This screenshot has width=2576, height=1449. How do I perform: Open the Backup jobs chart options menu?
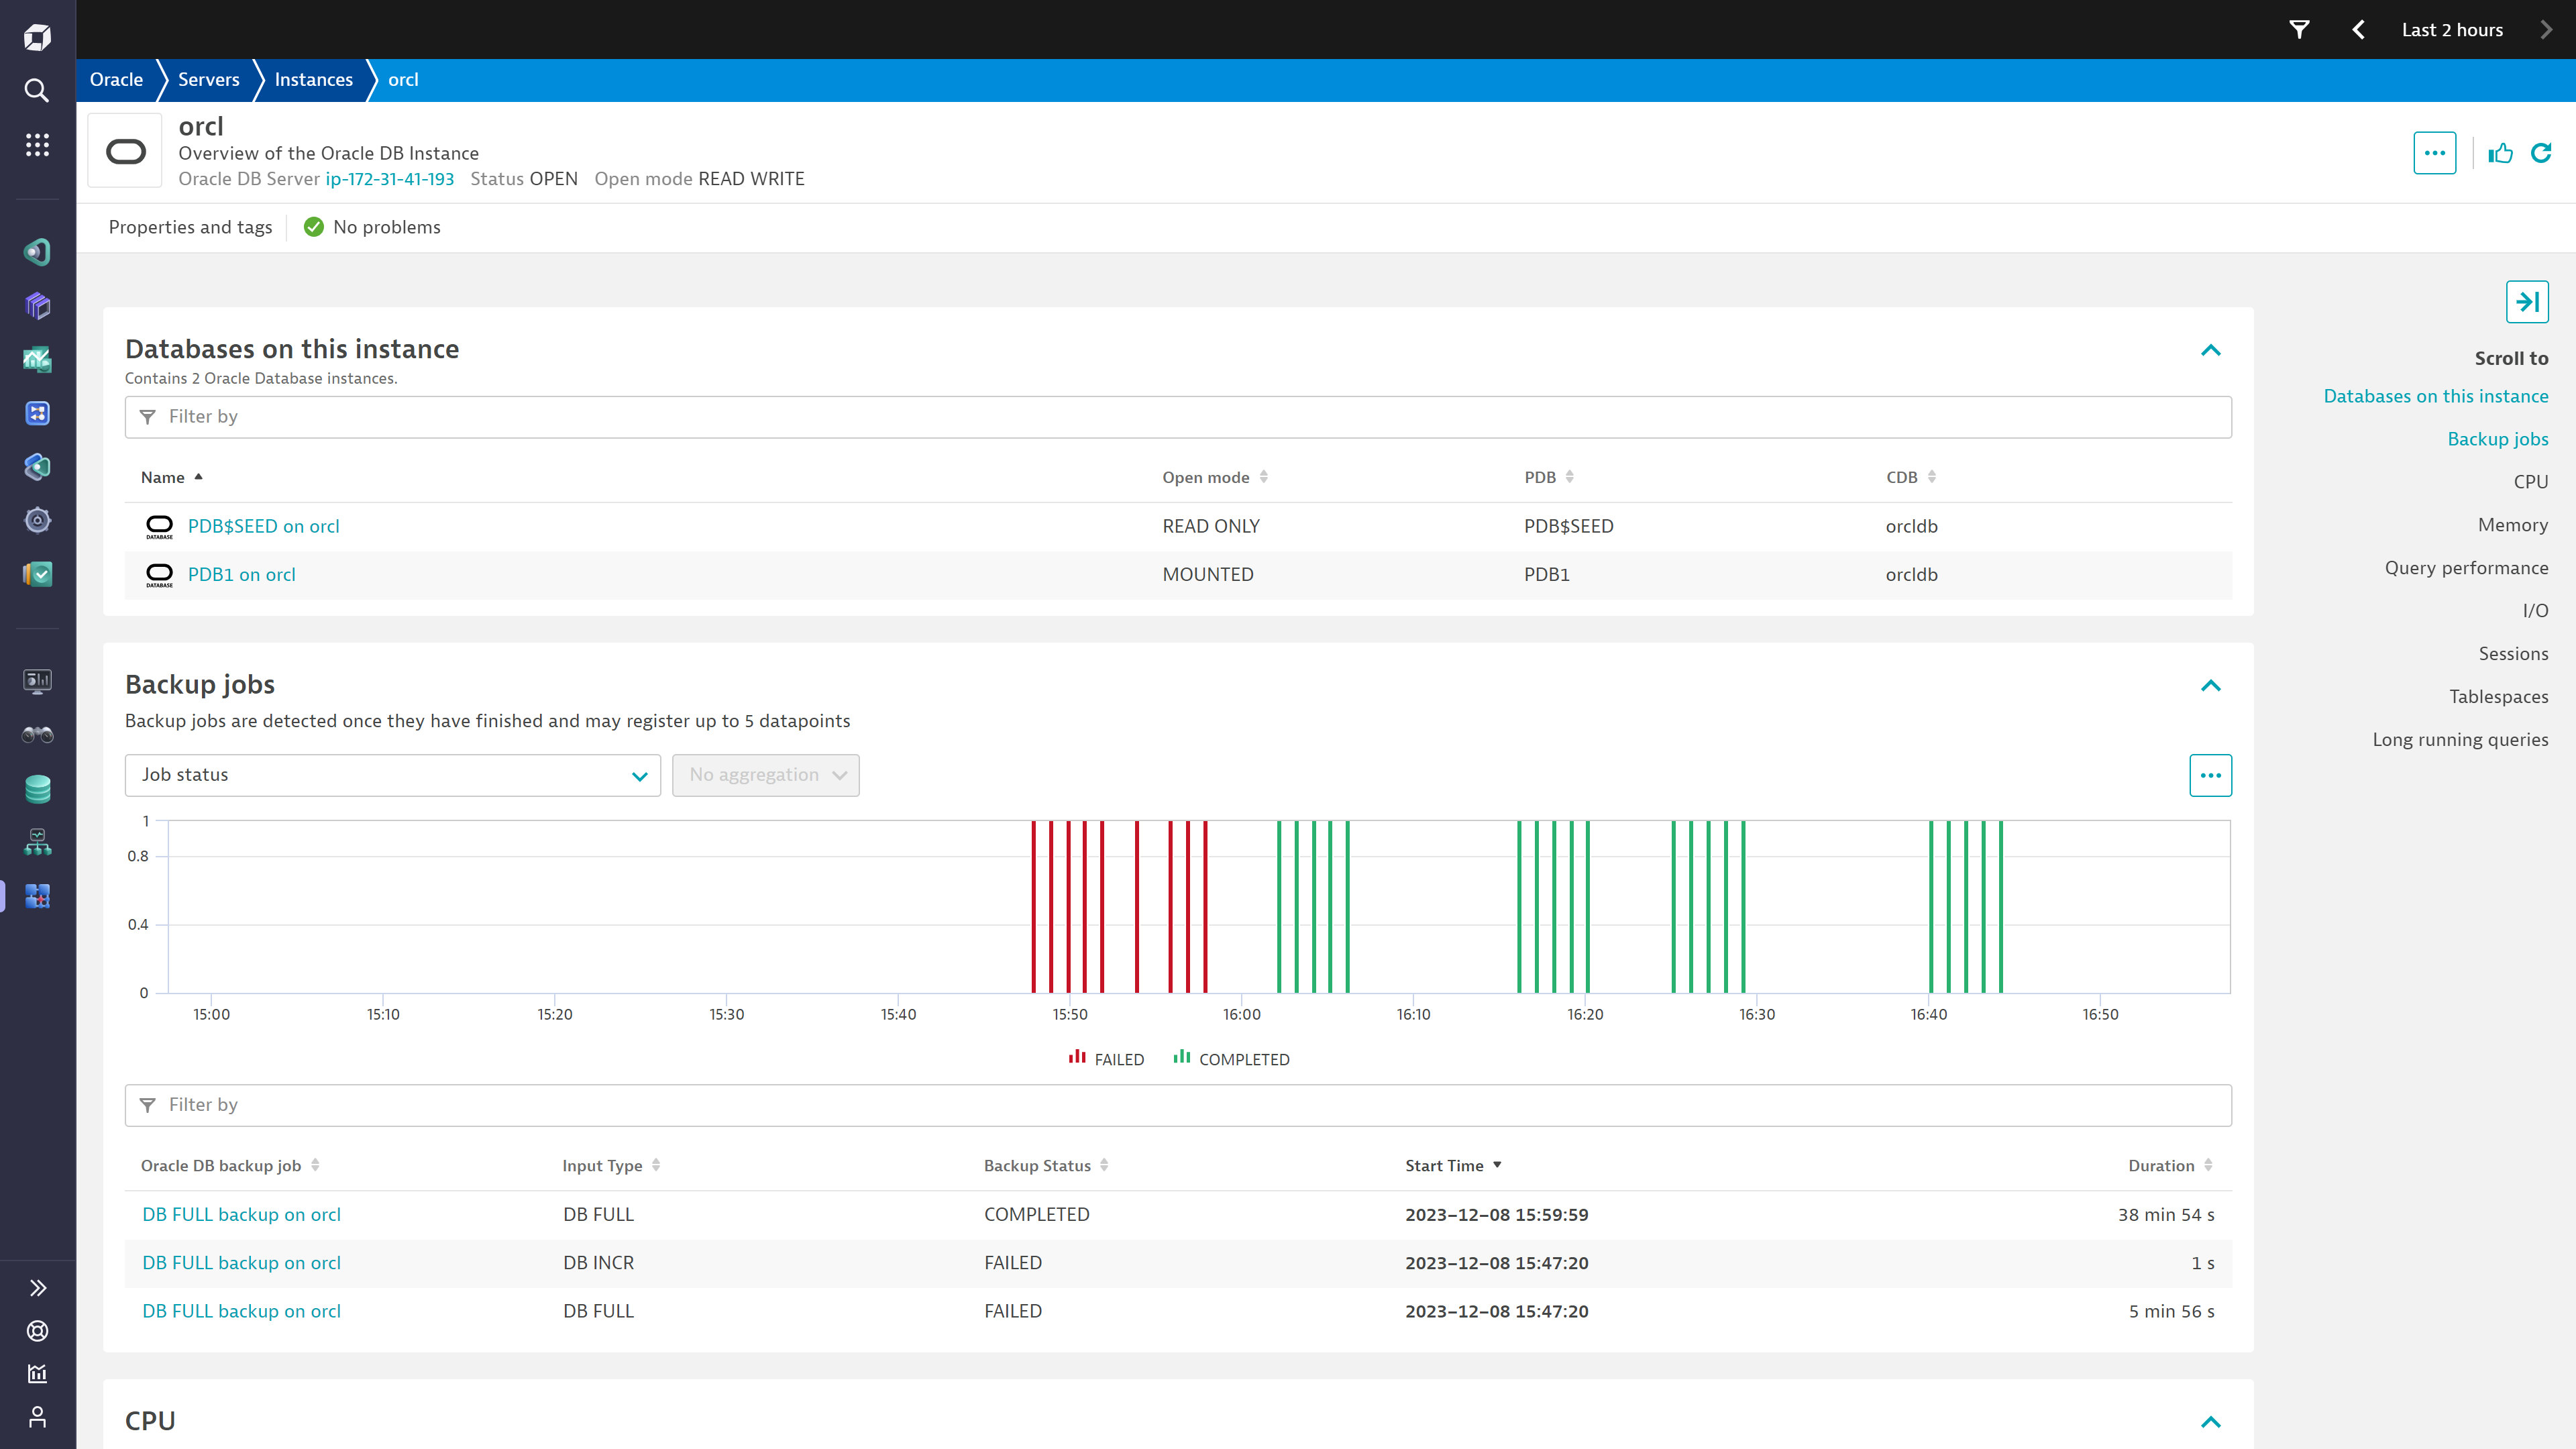2210,775
